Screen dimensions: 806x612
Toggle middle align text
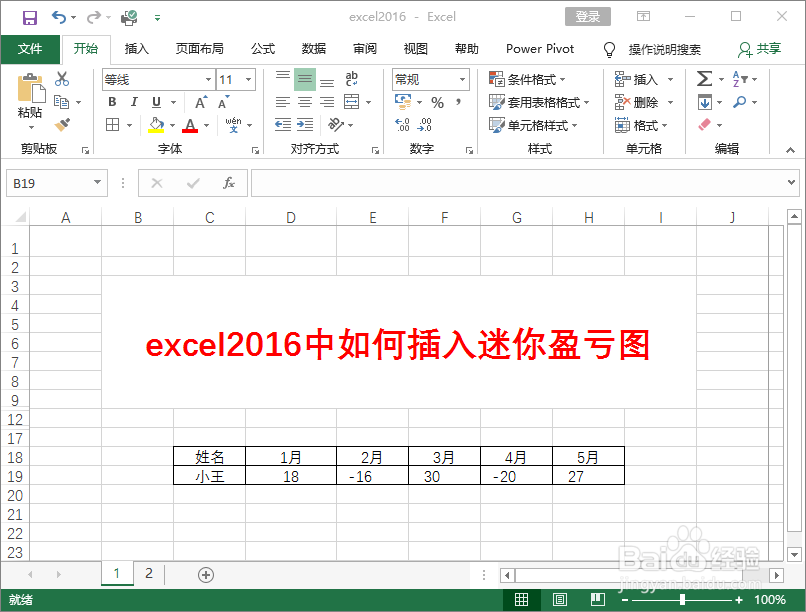tap(305, 79)
